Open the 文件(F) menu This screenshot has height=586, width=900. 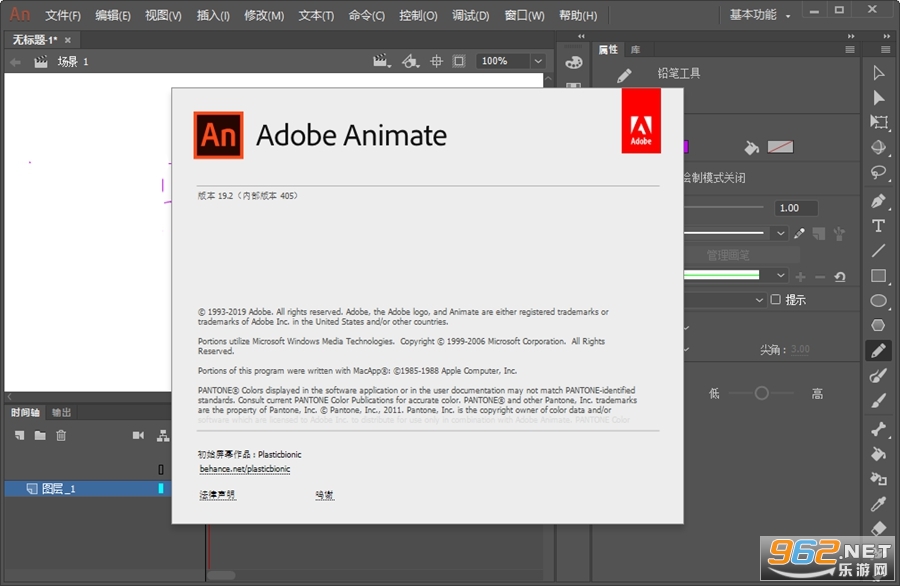63,15
